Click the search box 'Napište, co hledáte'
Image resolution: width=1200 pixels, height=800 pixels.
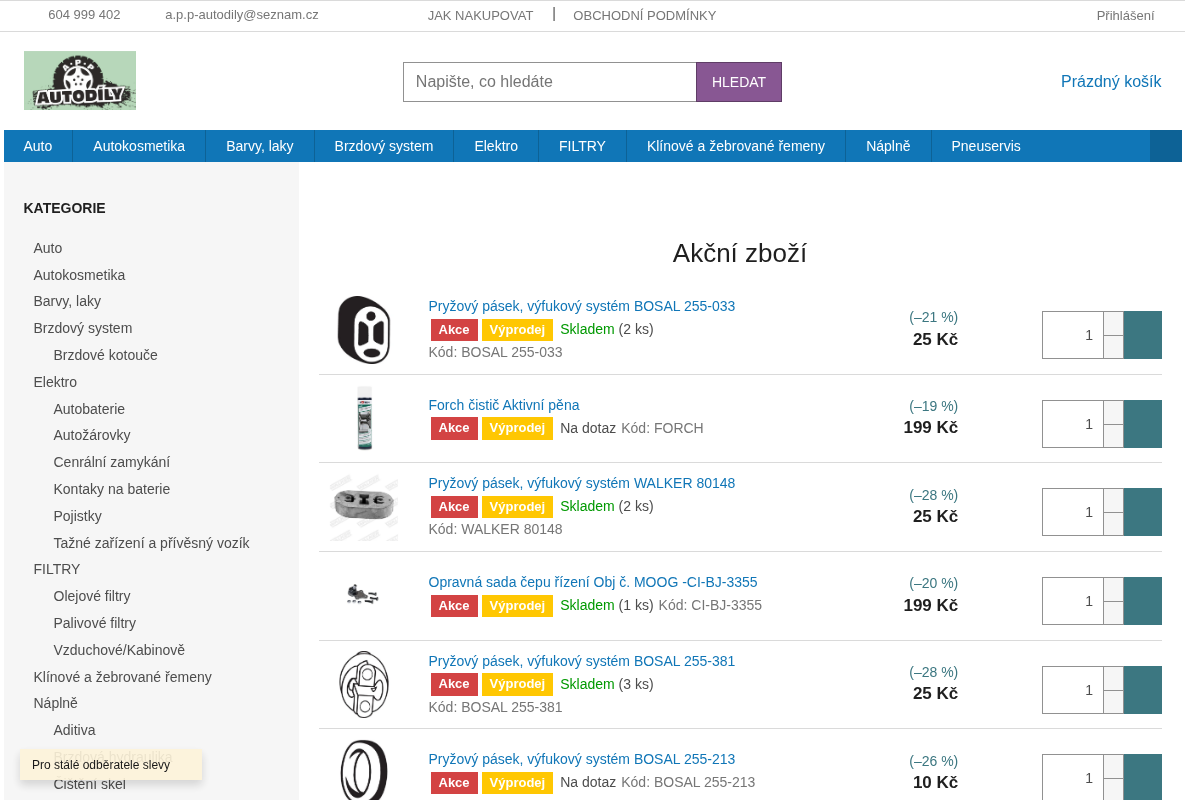click(x=550, y=82)
